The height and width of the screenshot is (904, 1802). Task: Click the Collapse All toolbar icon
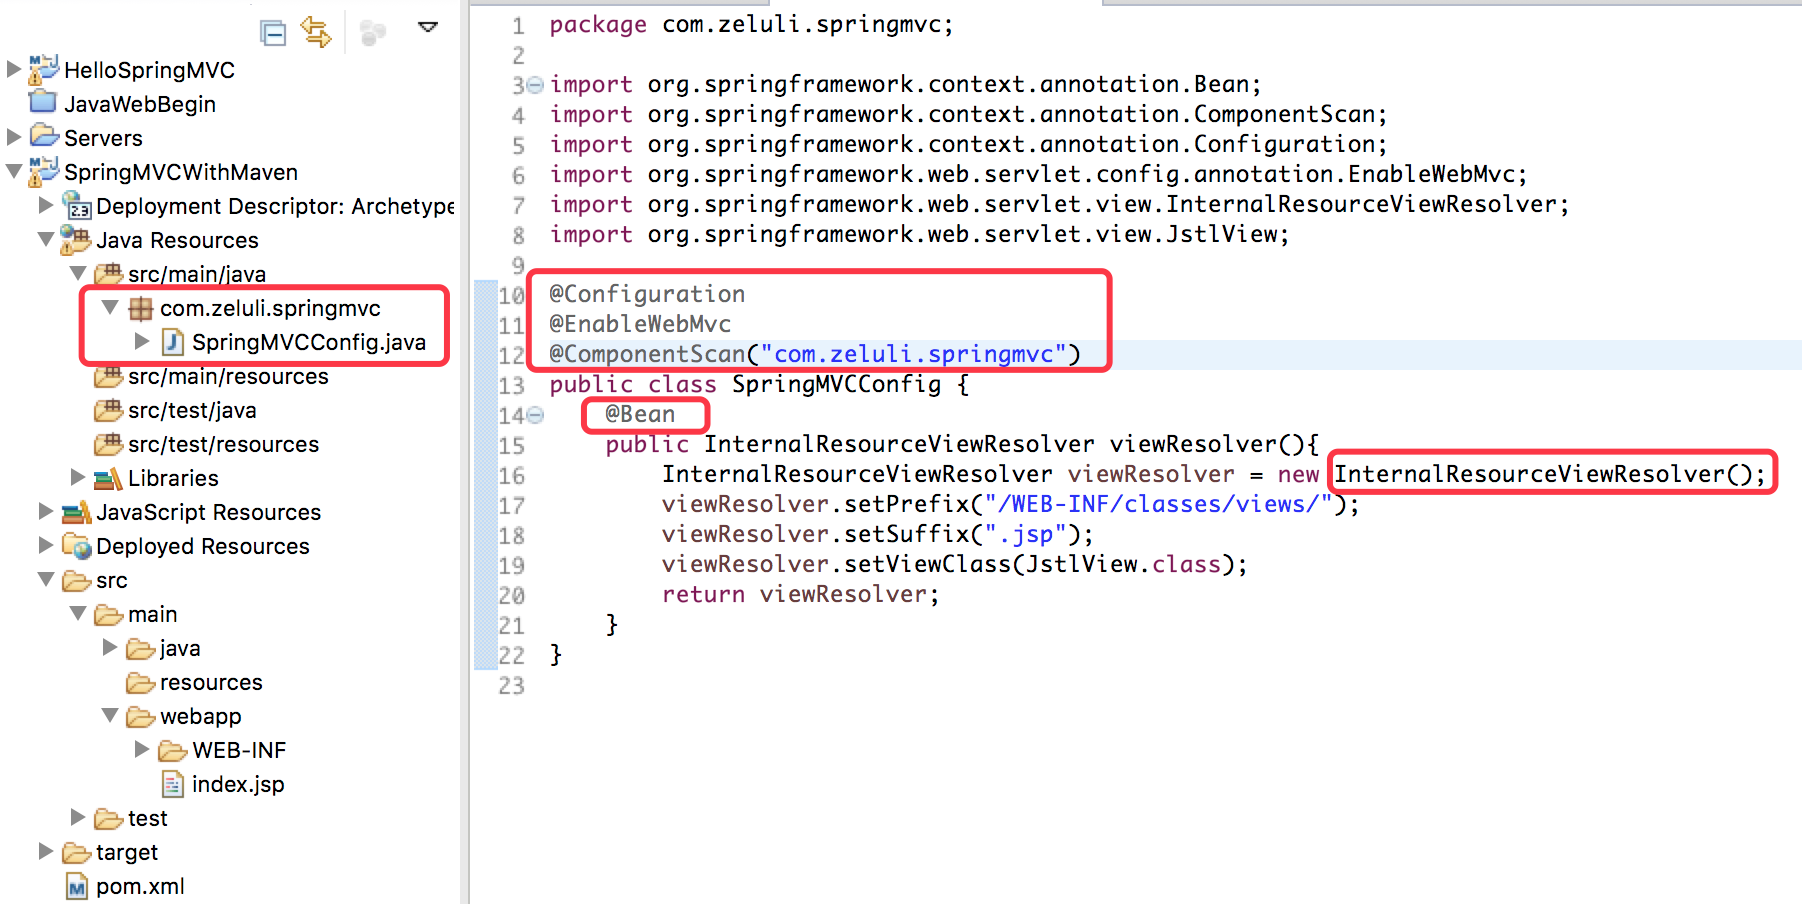pyautogui.click(x=273, y=33)
